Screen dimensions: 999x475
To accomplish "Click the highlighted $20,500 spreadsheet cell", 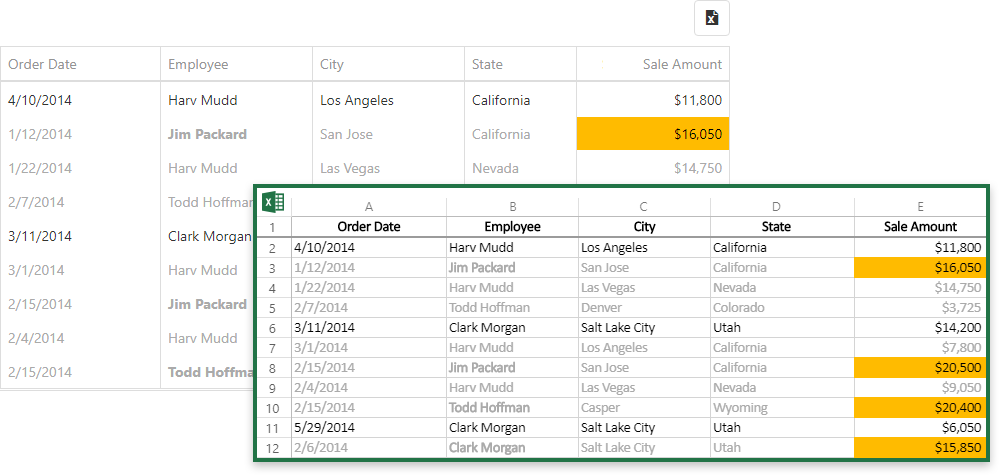I will tap(920, 368).
